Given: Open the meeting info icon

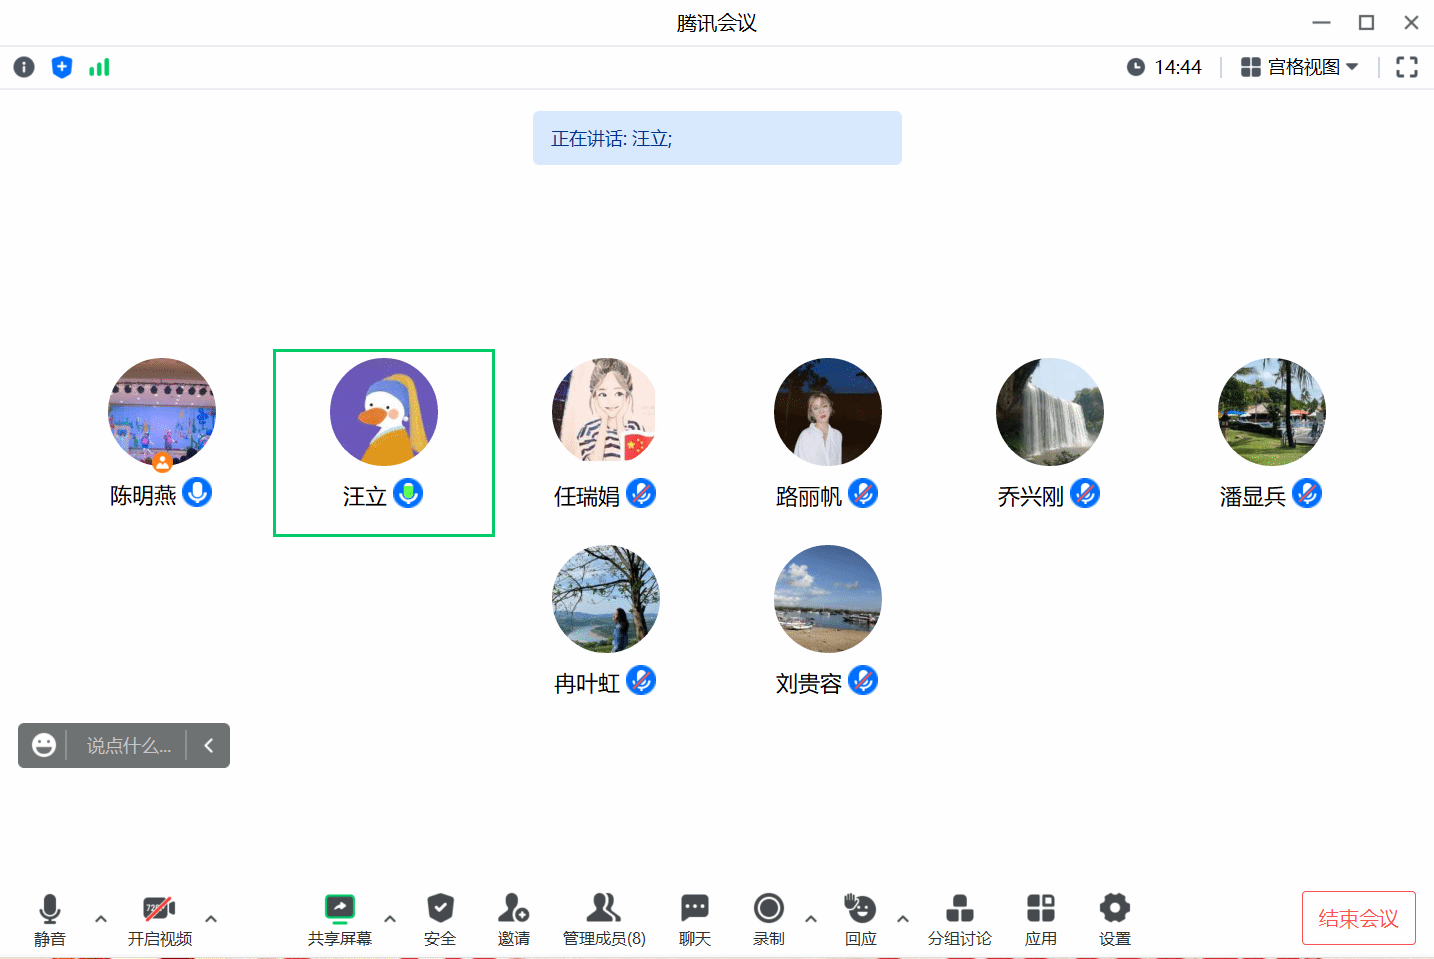Looking at the screenshot, I should [24, 67].
